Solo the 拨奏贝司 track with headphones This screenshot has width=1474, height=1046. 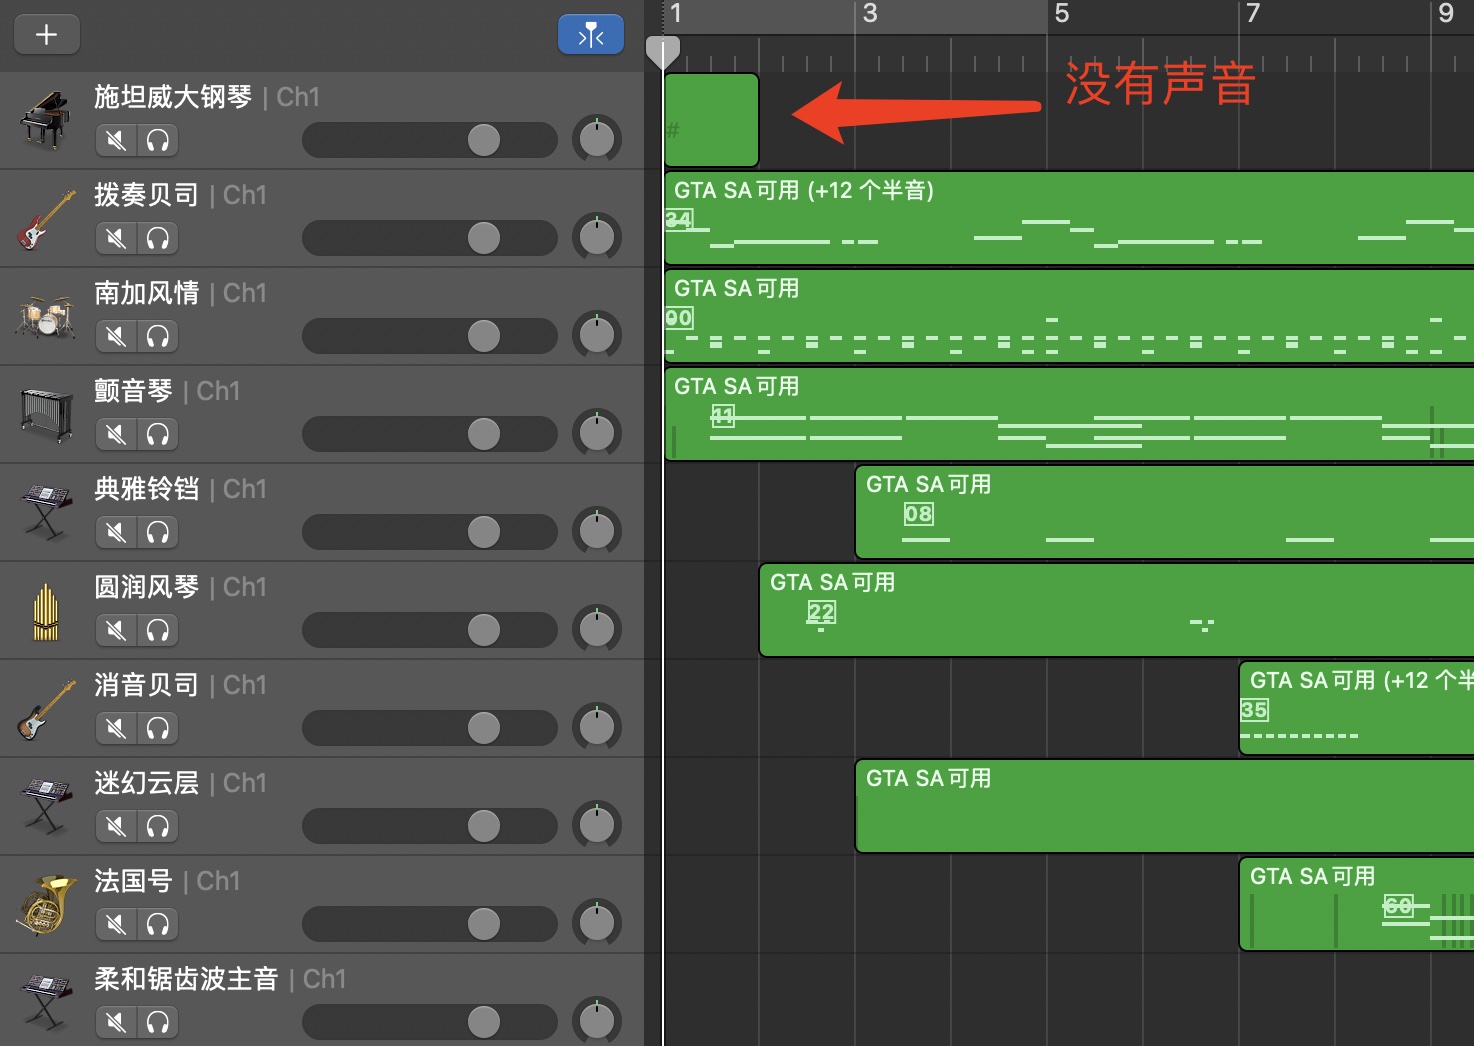[158, 238]
